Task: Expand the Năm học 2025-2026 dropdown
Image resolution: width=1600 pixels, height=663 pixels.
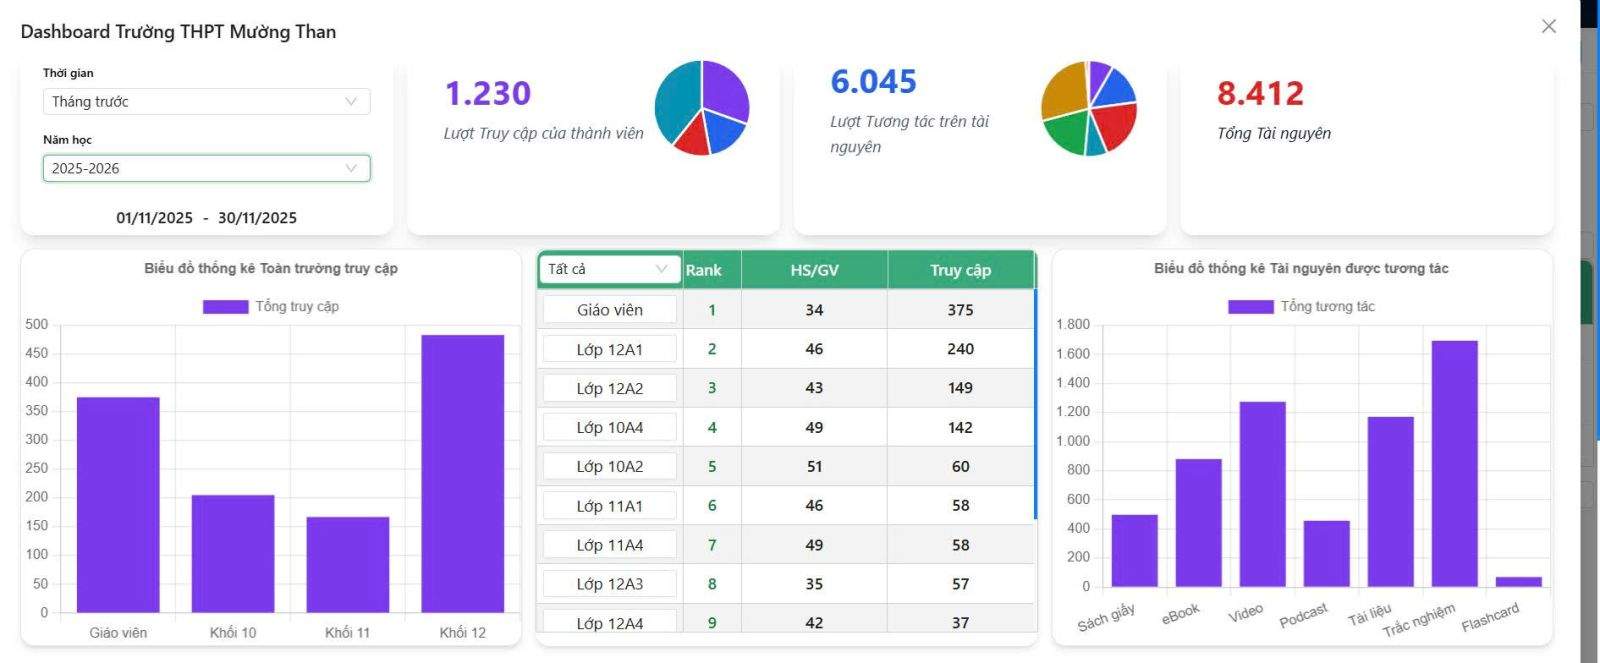Action: tap(206, 168)
